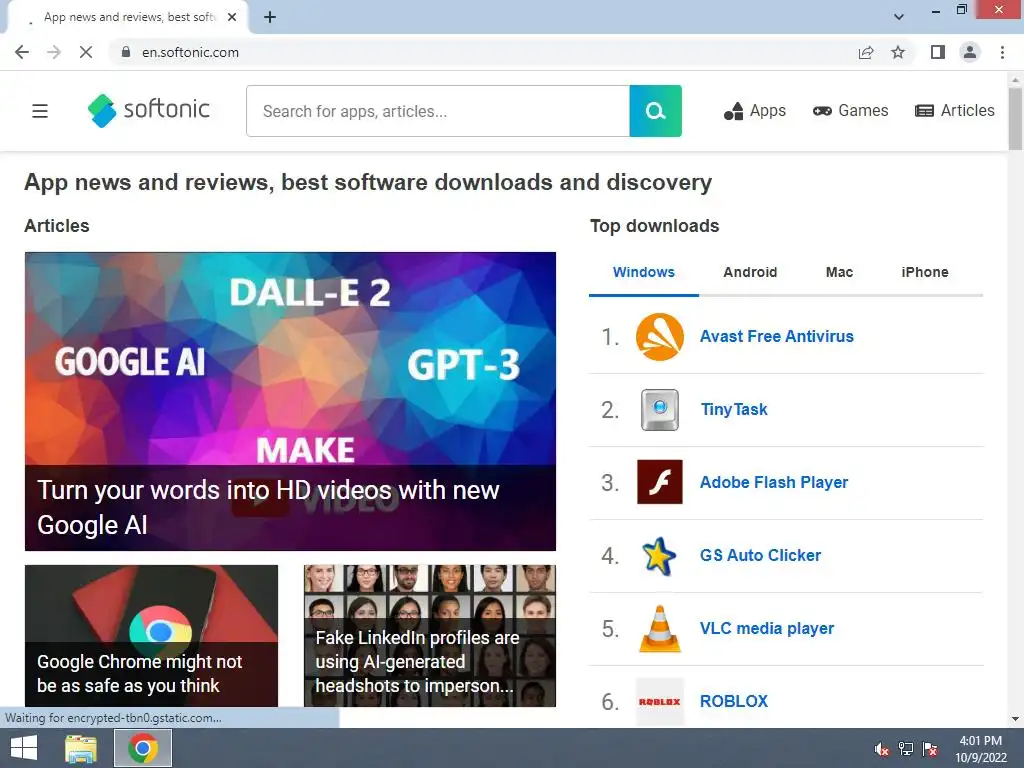Image resolution: width=1024 pixels, height=768 pixels.
Task: Click the network tray icon
Action: click(906, 749)
